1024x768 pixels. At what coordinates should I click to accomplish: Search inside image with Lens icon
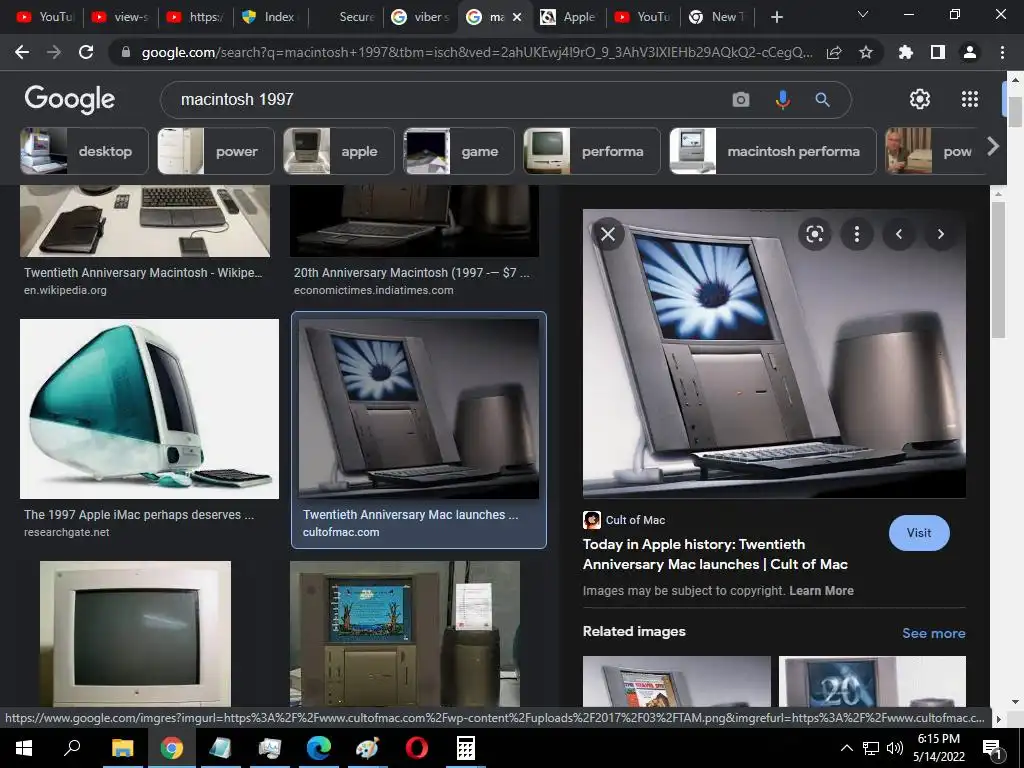814,234
